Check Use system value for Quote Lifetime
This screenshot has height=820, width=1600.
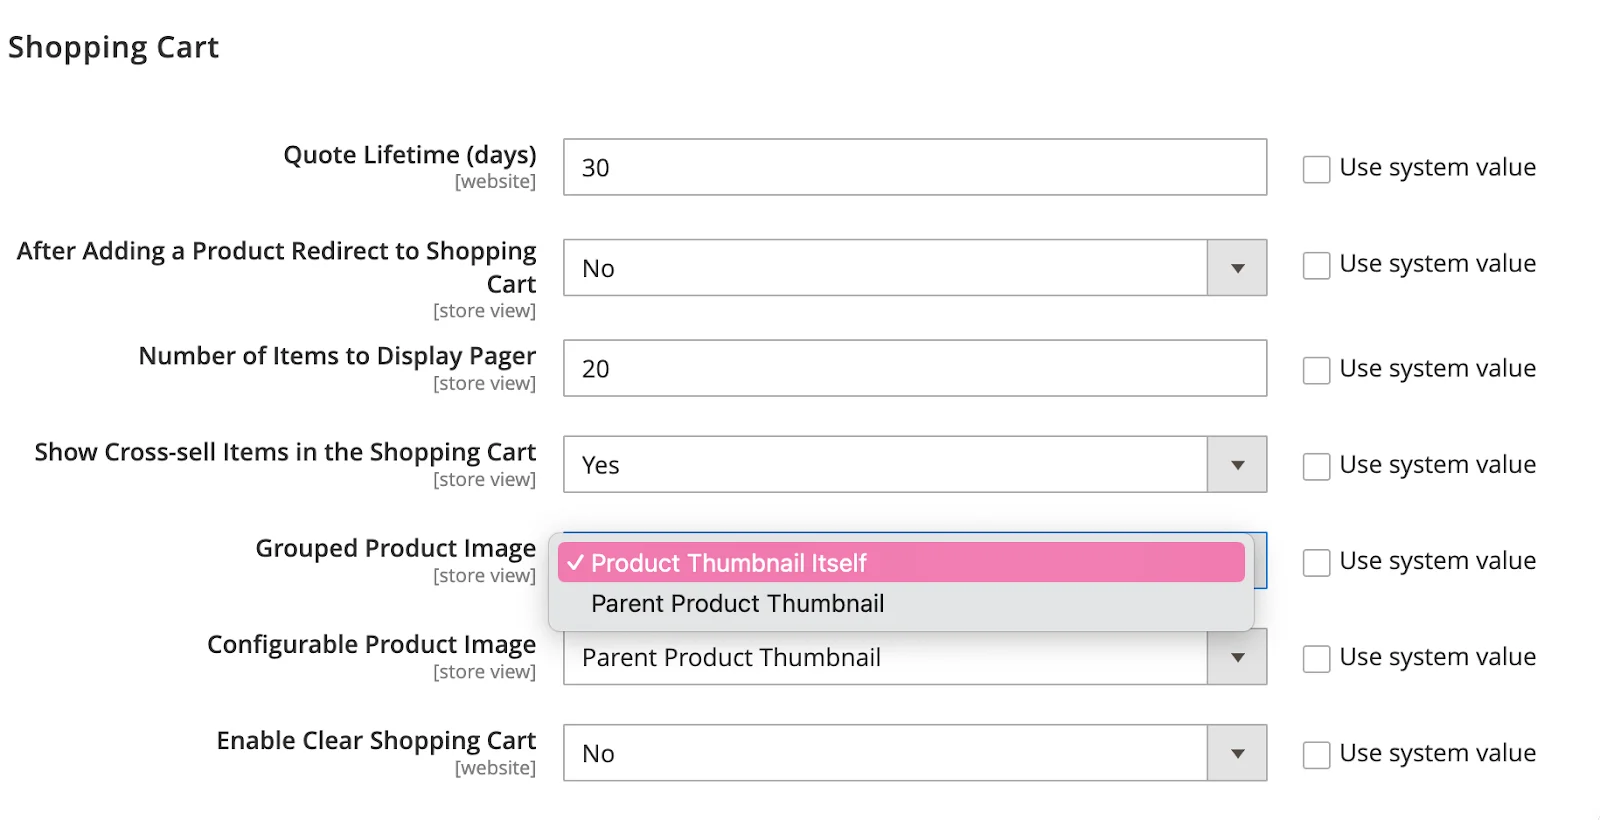[x=1316, y=169]
